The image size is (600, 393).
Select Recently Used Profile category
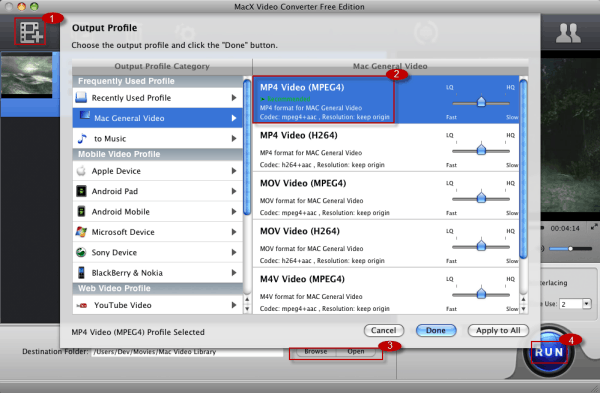(157, 98)
